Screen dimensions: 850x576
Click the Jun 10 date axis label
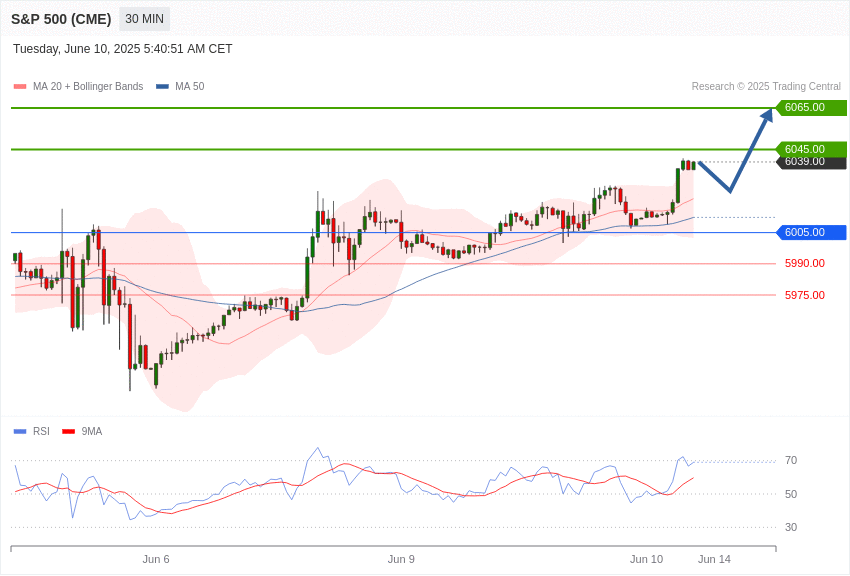coord(646,559)
